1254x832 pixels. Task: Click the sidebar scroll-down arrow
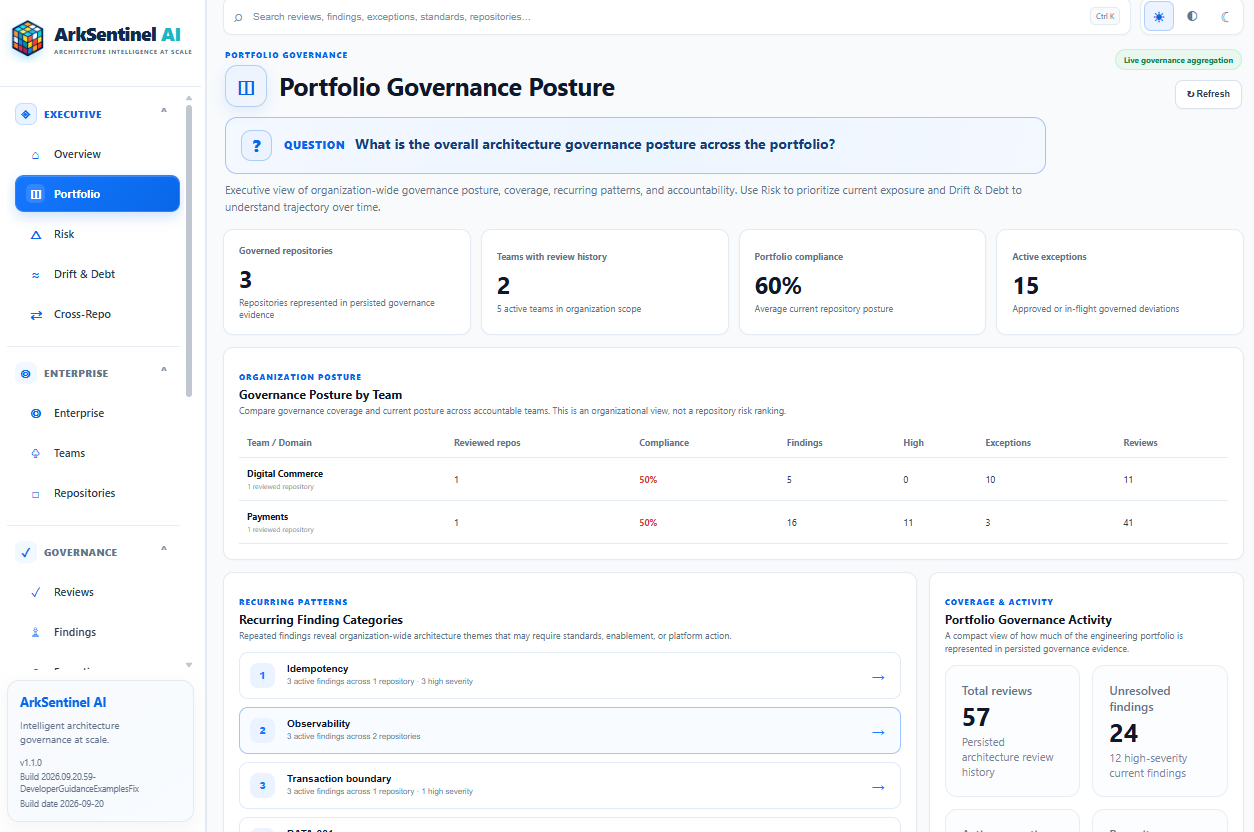189,665
